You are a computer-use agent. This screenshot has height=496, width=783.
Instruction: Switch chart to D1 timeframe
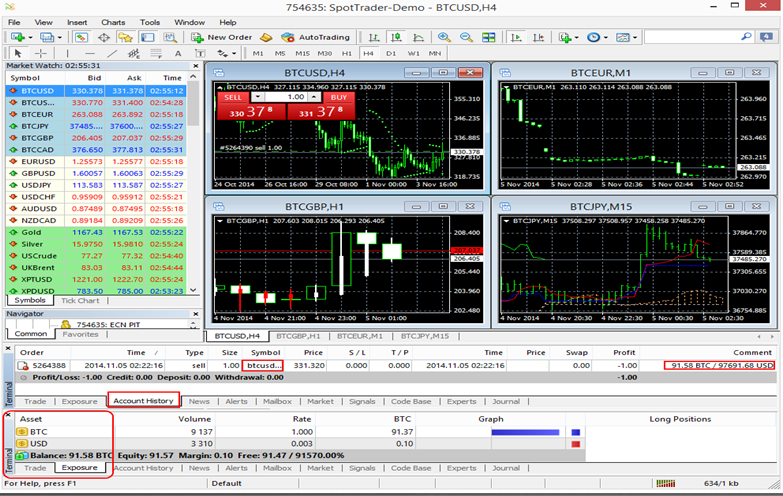coord(391,53)
